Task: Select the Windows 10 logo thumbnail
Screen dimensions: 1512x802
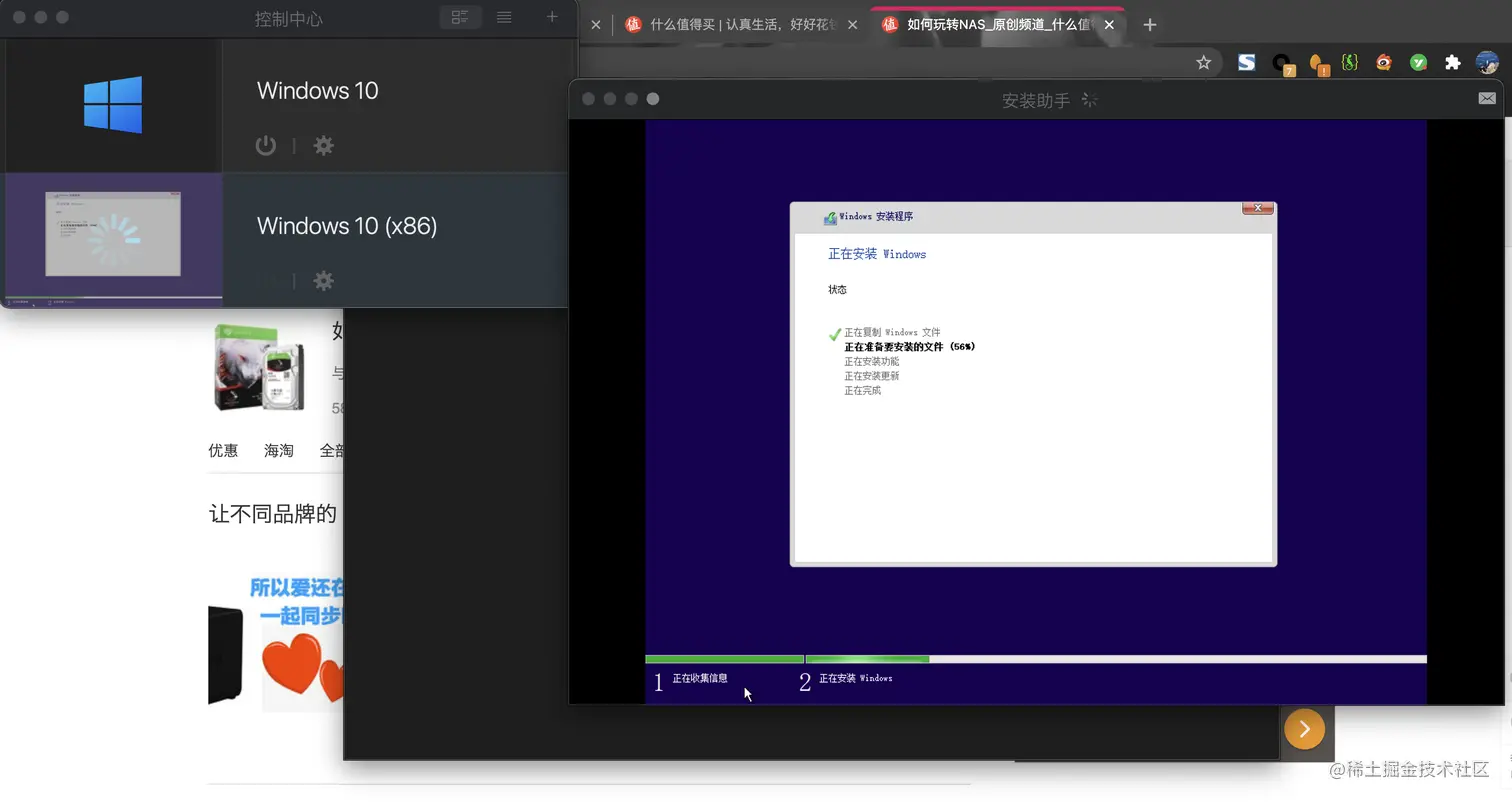Action: 112,105
